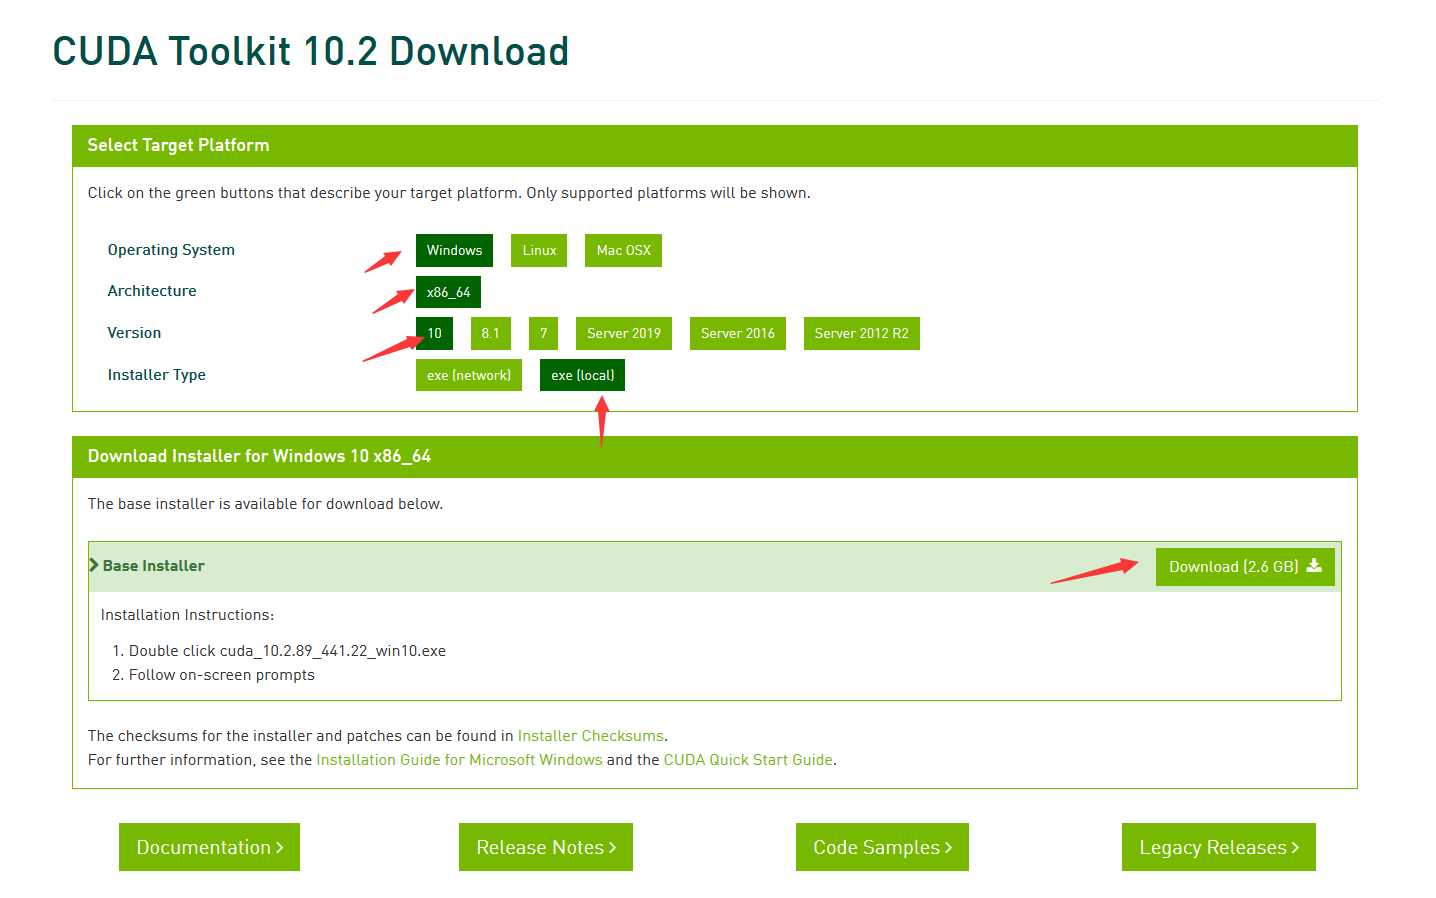Click the Installation Instructions: text
The width and height of the screenshot is (1436, 898).
click(187, 615)
